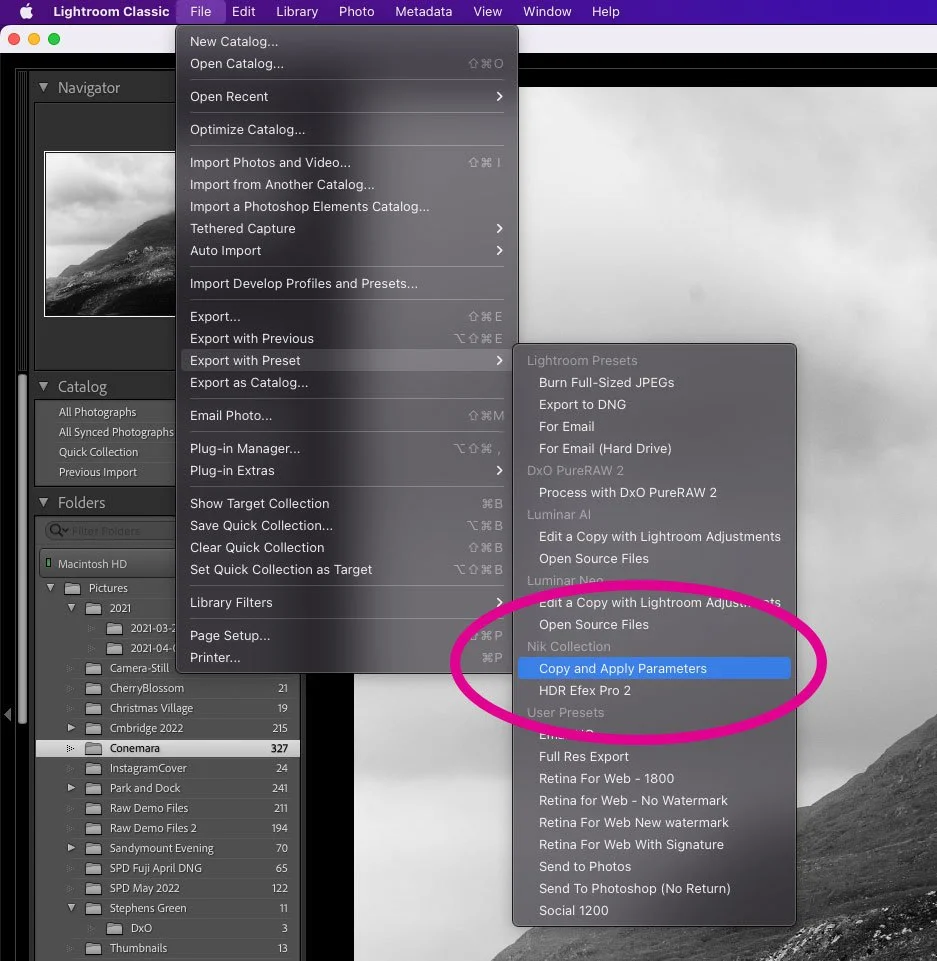
Task: Select For Email (Hard Drive) preset
Action: pyautogui.click(x=654, y=449)
